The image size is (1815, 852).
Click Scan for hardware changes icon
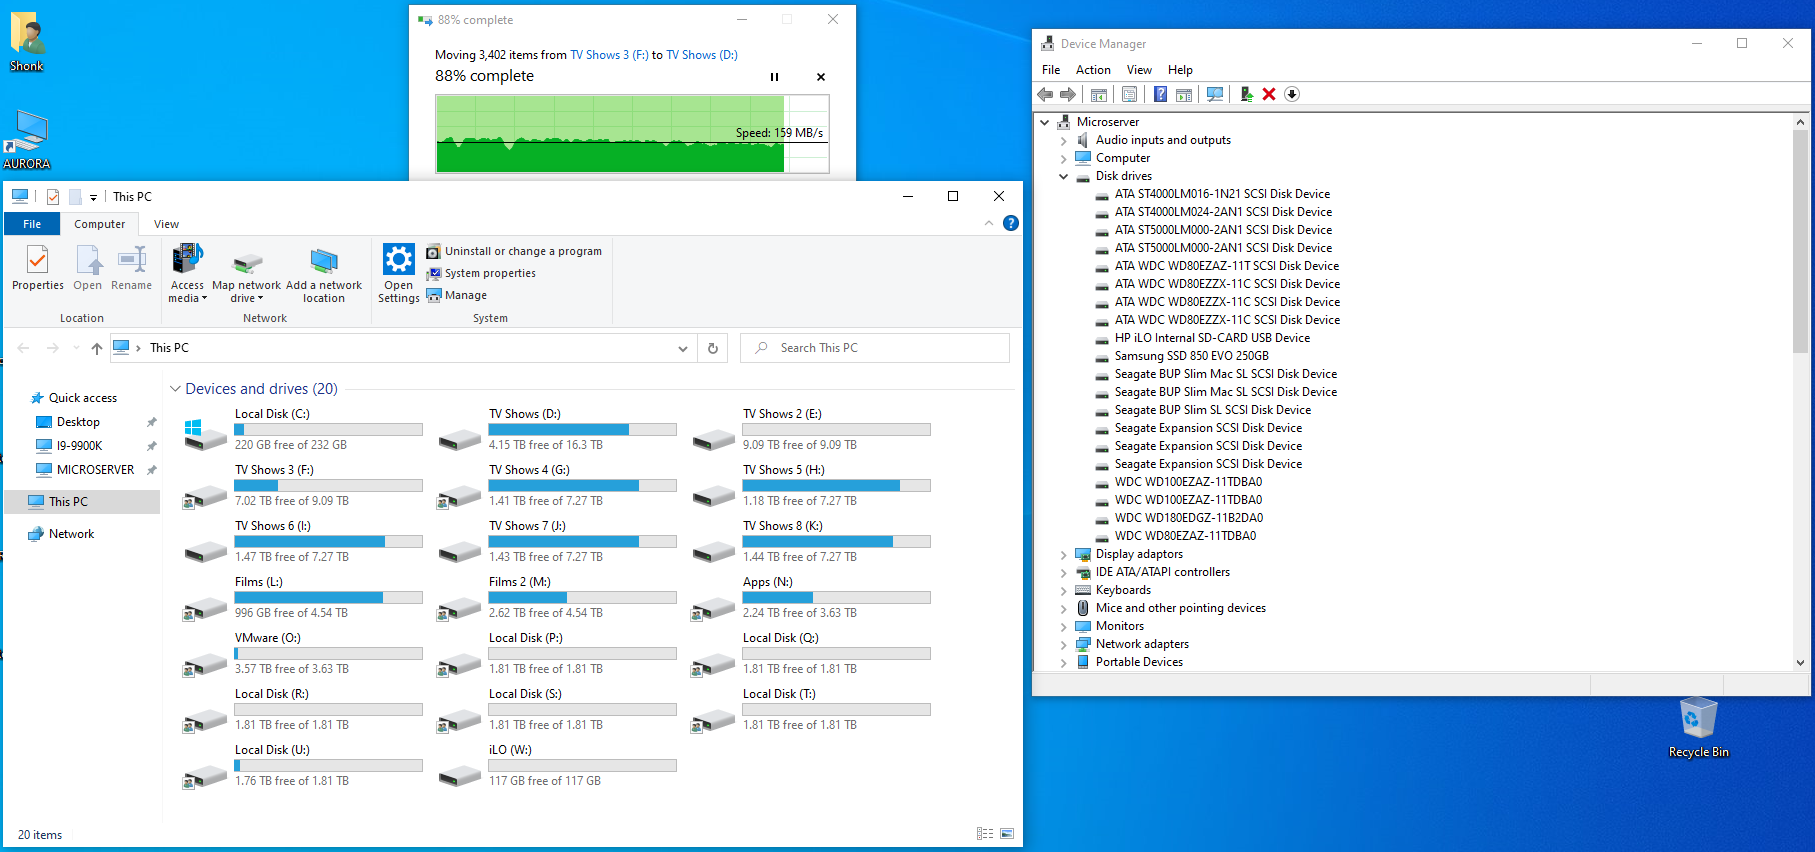tap(1215, 94)
